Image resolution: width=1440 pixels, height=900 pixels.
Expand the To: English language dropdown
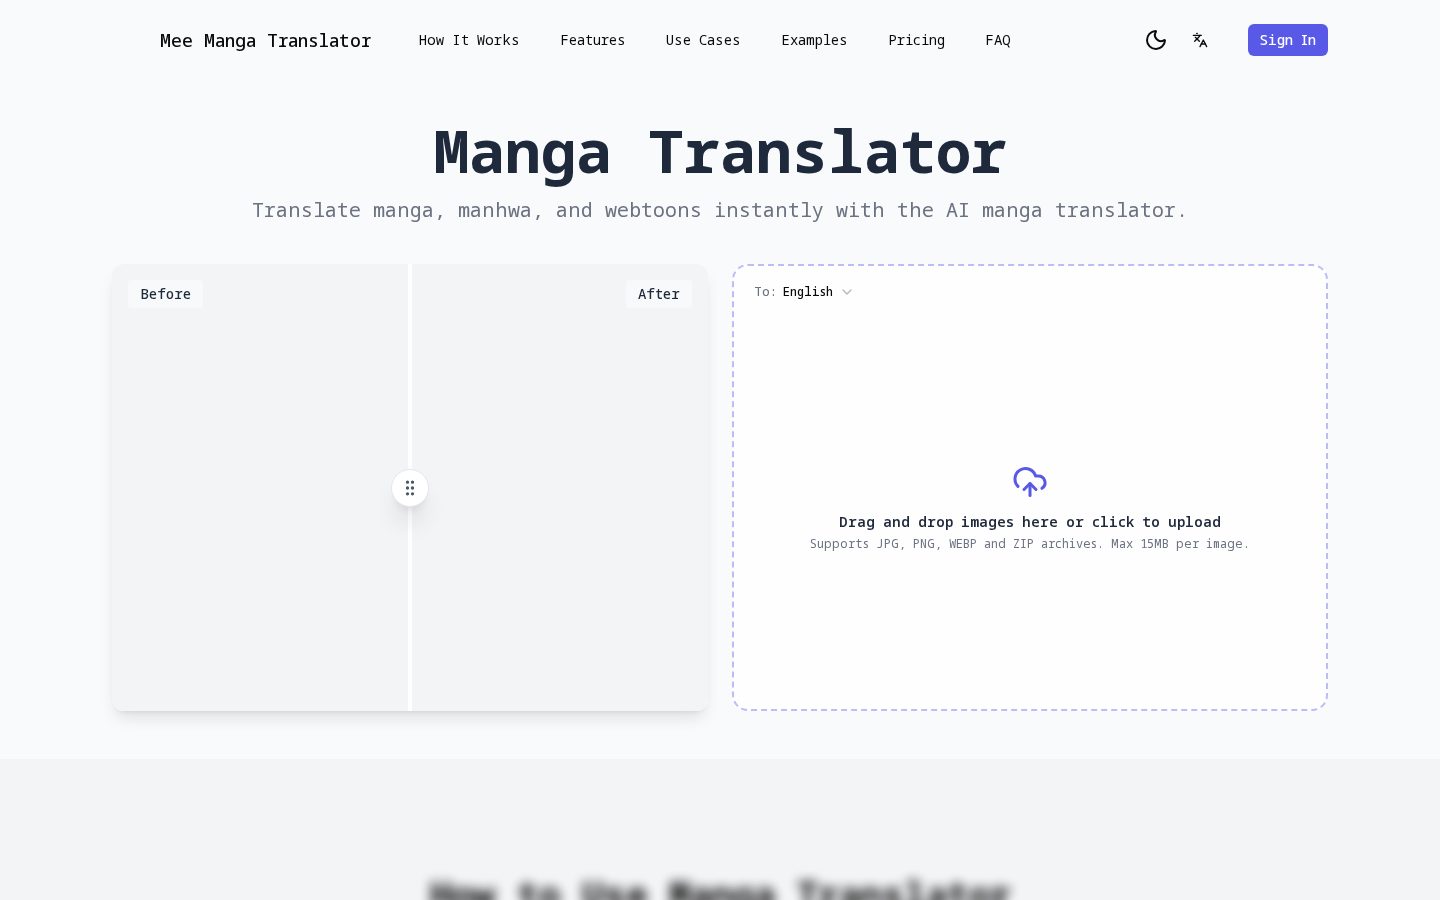804,292
